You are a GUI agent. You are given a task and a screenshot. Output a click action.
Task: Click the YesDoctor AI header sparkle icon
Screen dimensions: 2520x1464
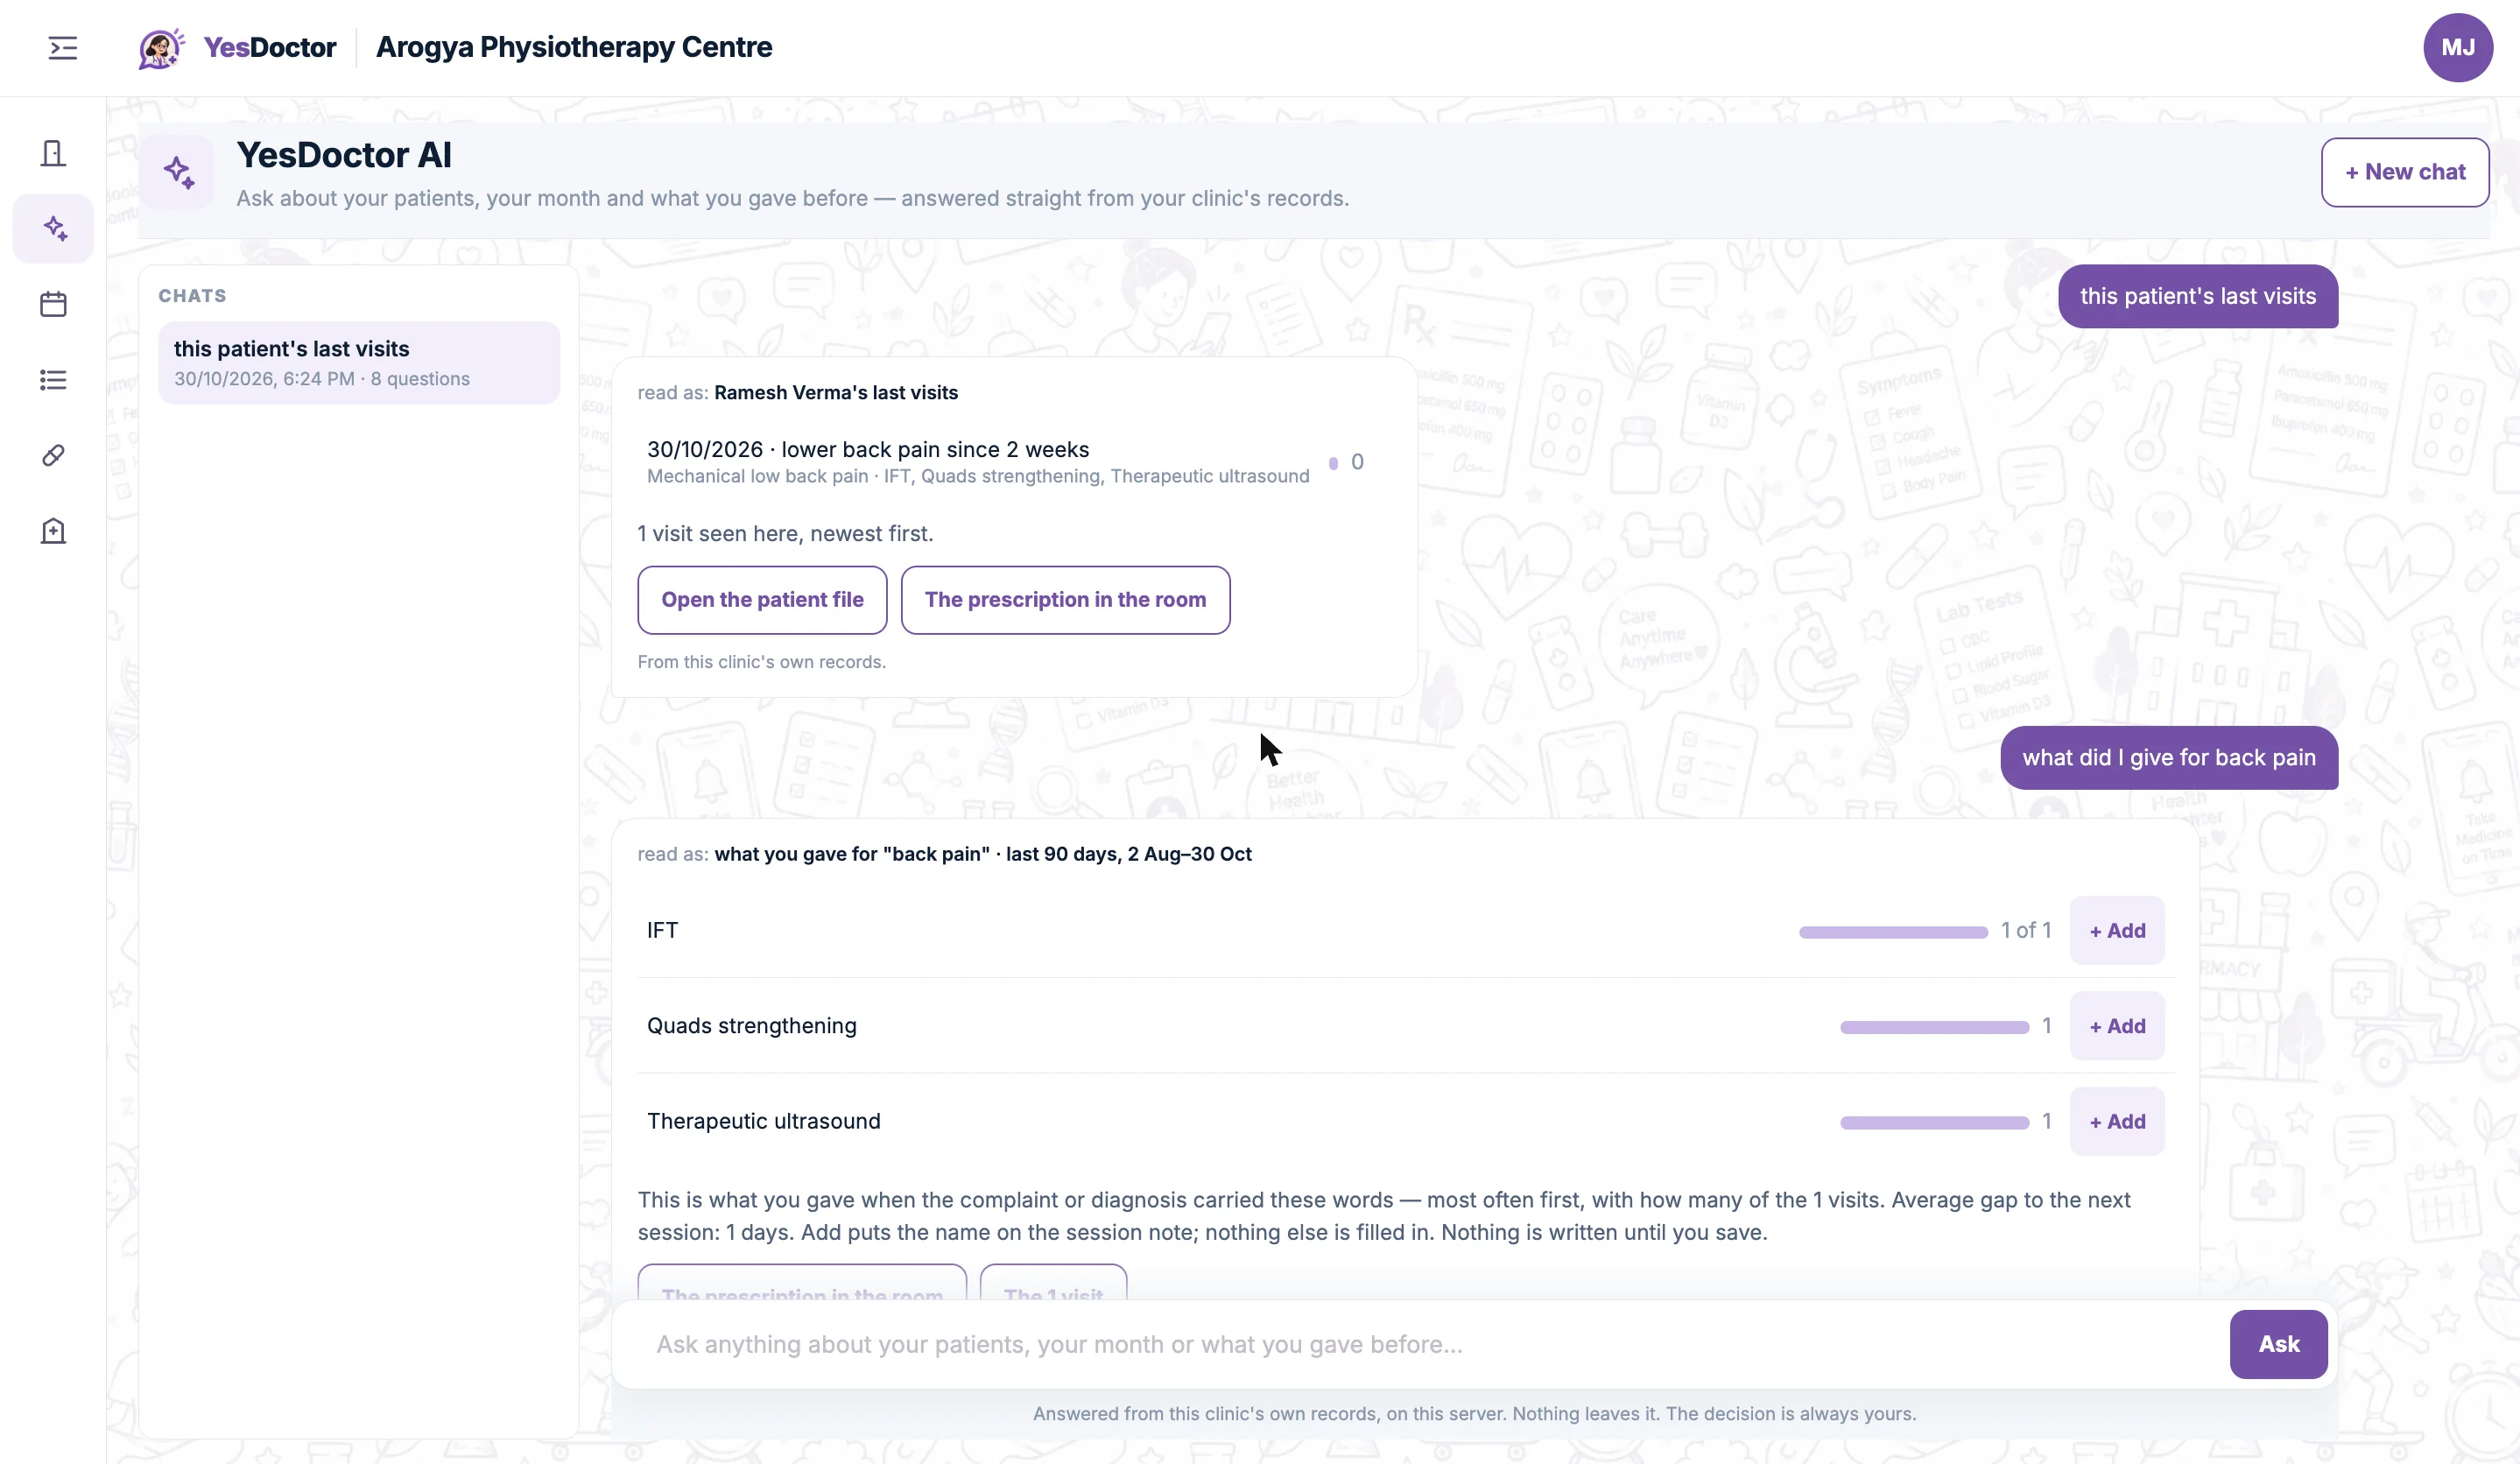pyautogui.click(x=177, y=172)
